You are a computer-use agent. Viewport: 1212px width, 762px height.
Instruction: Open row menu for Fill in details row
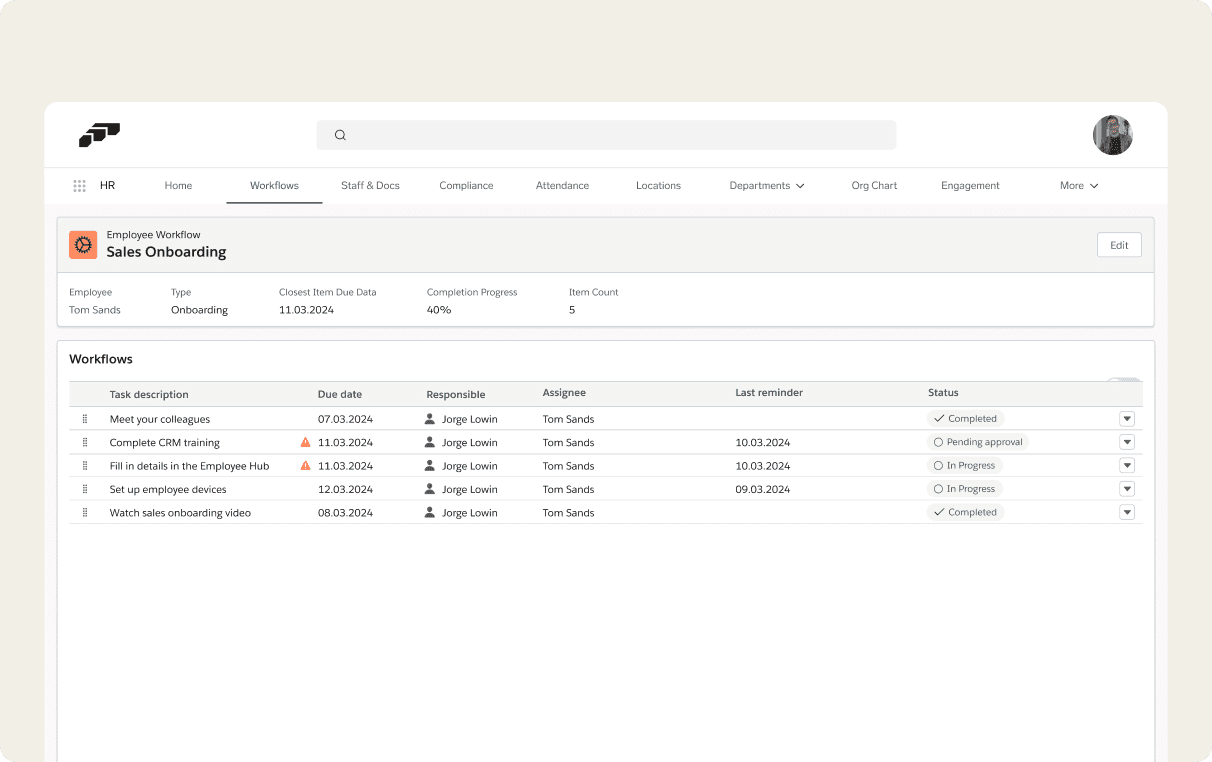click(x=1127, y=465)
